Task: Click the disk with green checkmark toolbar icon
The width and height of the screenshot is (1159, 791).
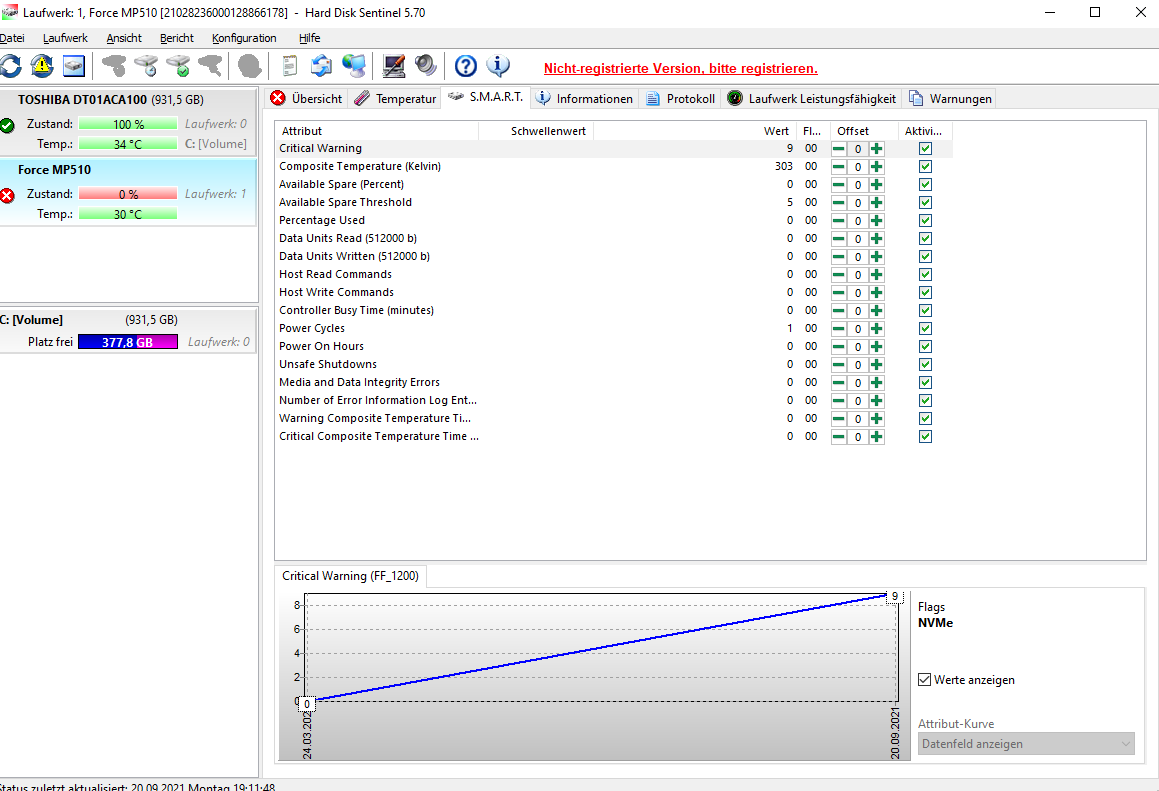Action: (x=178, y=66)
